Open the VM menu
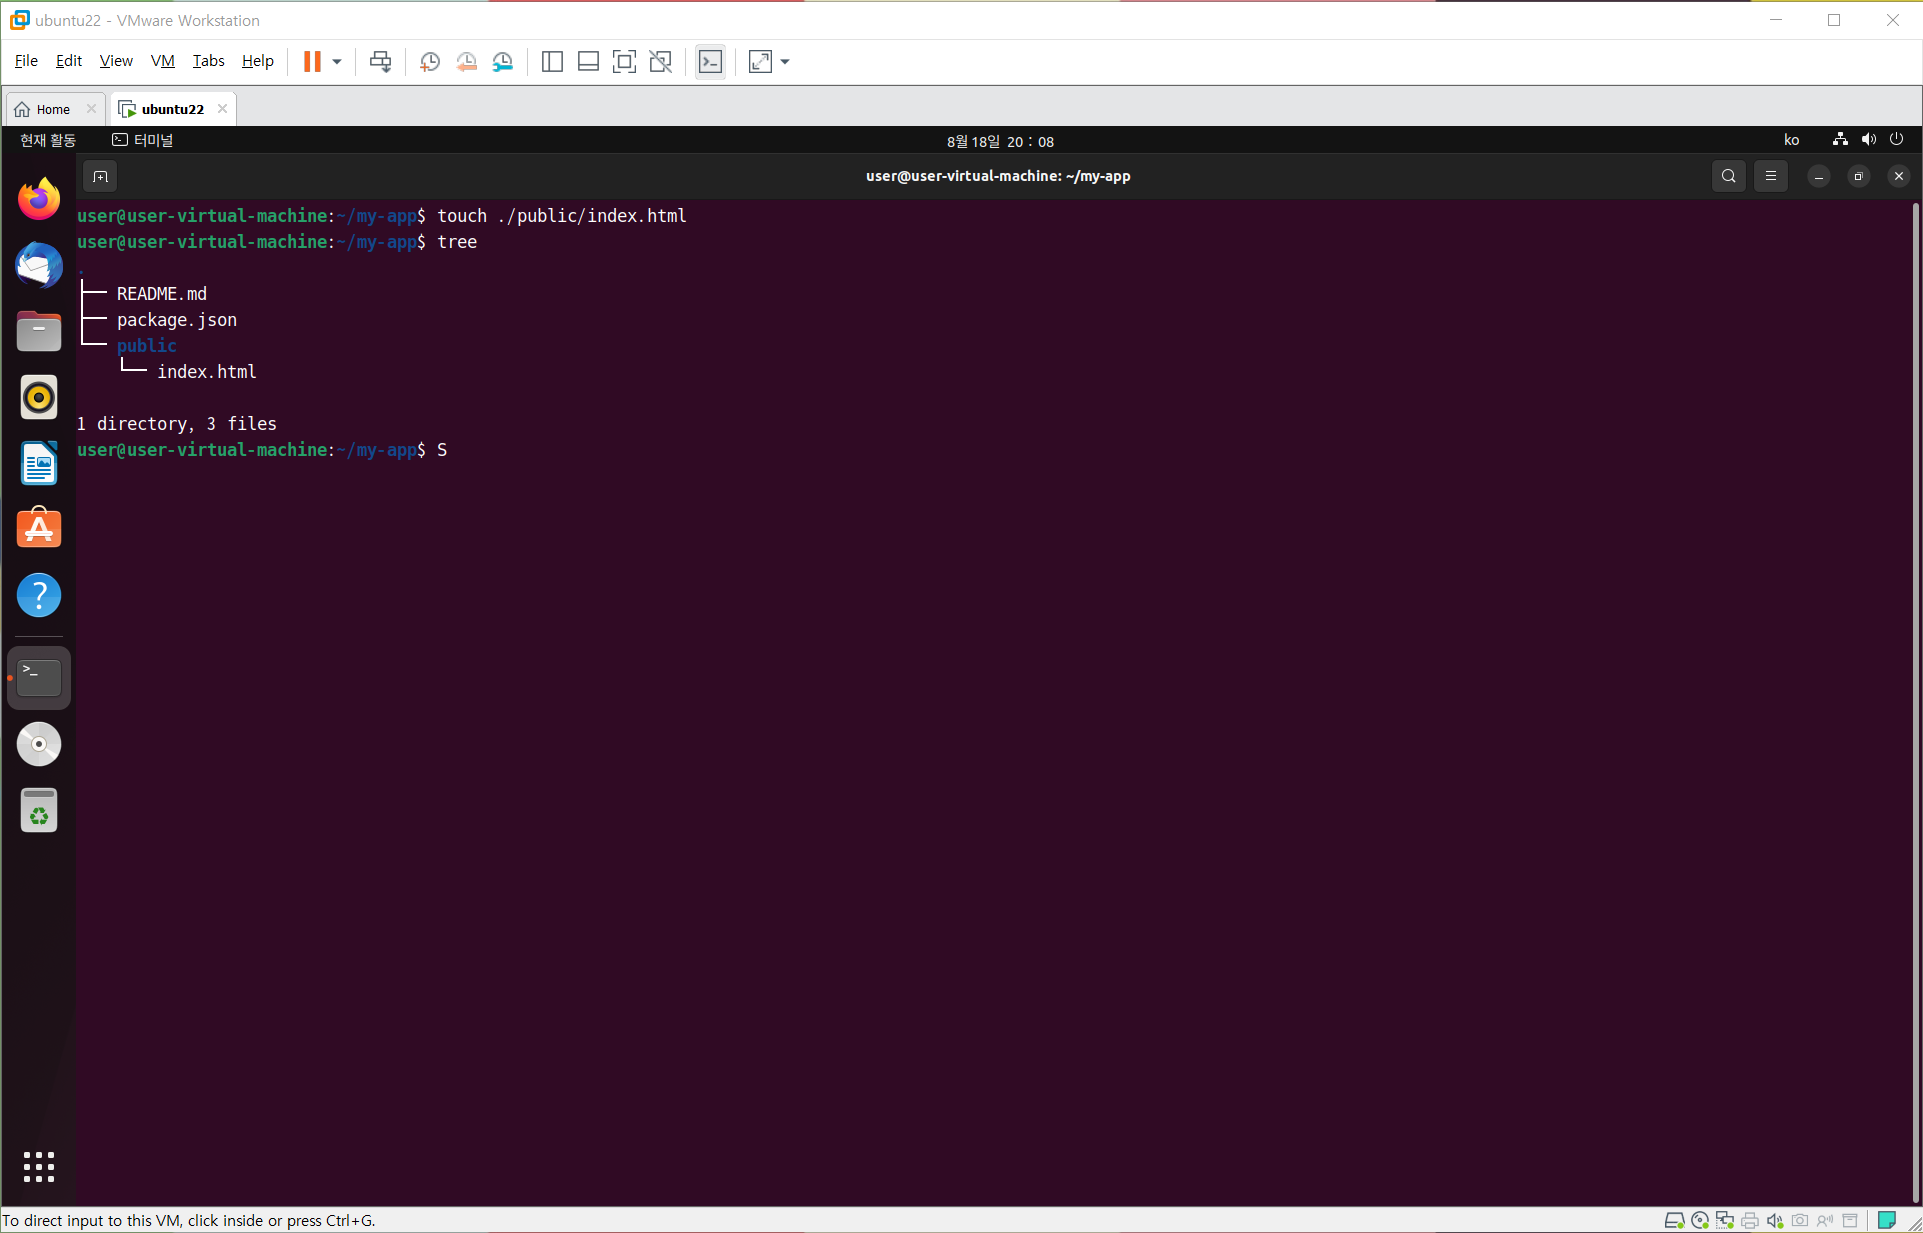The image size is (1923, 1233). pyautogui.click(x=162, y=61)
